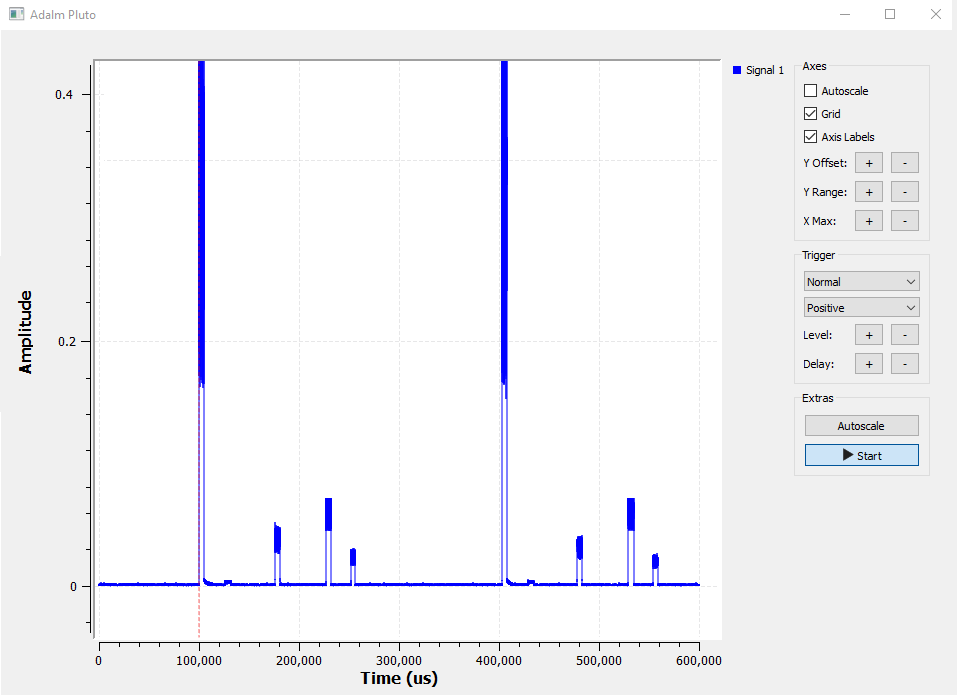Toggle the Axis Labels checkbox
The image size is (957, 695).
[811, 137]
